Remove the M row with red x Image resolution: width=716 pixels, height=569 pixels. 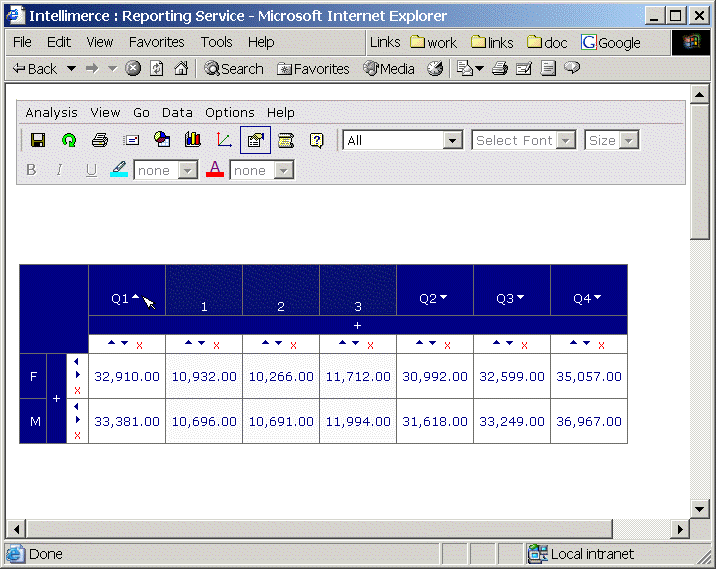[x=77, y=435]
